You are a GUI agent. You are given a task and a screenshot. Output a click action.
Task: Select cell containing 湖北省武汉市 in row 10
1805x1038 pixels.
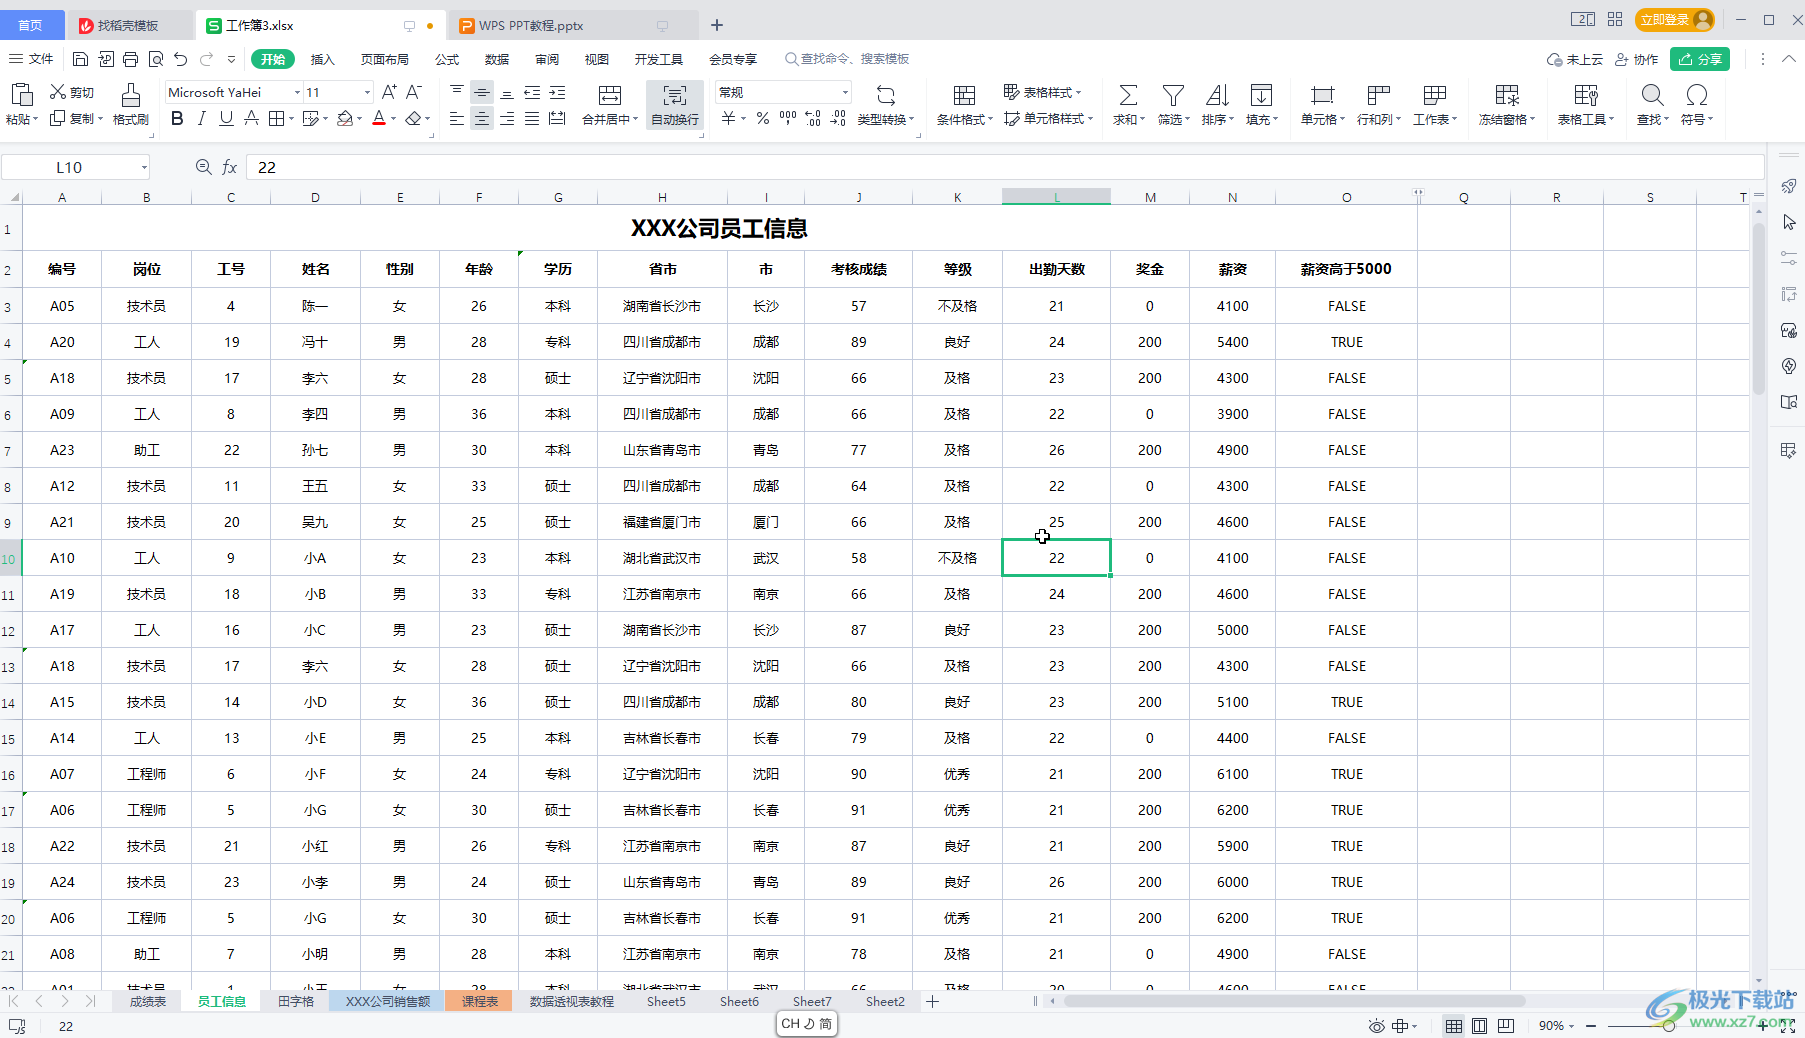662,558
